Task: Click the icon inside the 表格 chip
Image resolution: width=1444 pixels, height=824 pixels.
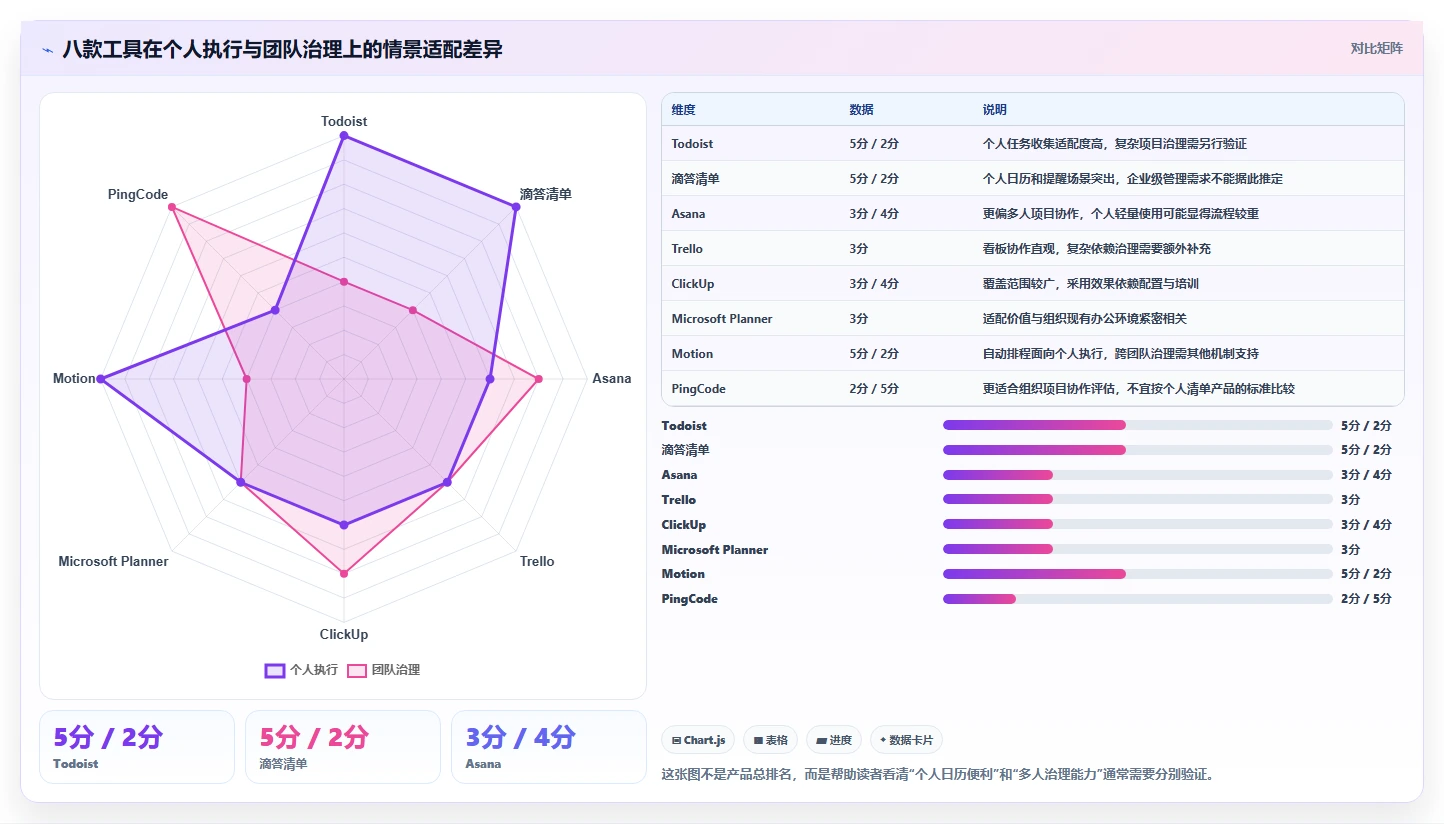Action: pos(758,741)
